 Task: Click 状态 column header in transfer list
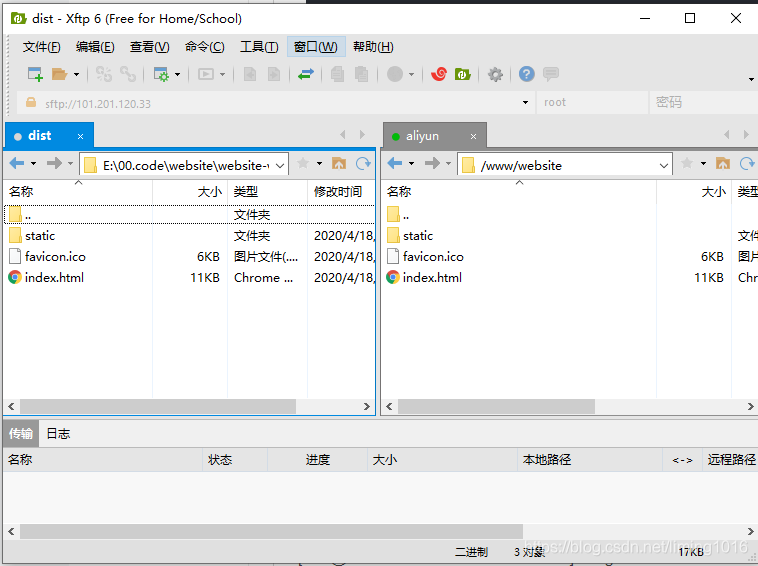point(234,460)
